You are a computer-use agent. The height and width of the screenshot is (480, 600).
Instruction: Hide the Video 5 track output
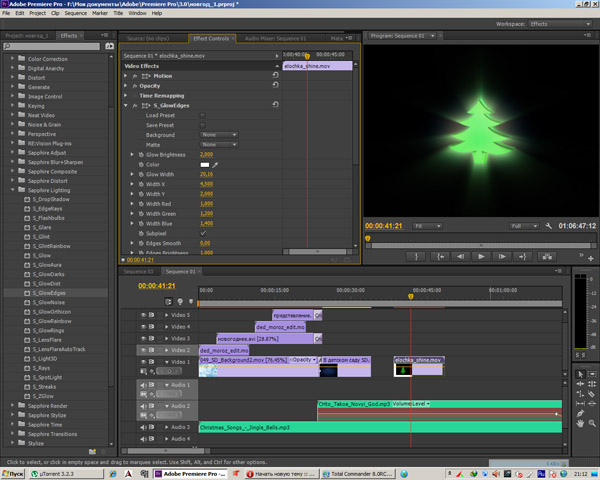[x=143, y=314]
